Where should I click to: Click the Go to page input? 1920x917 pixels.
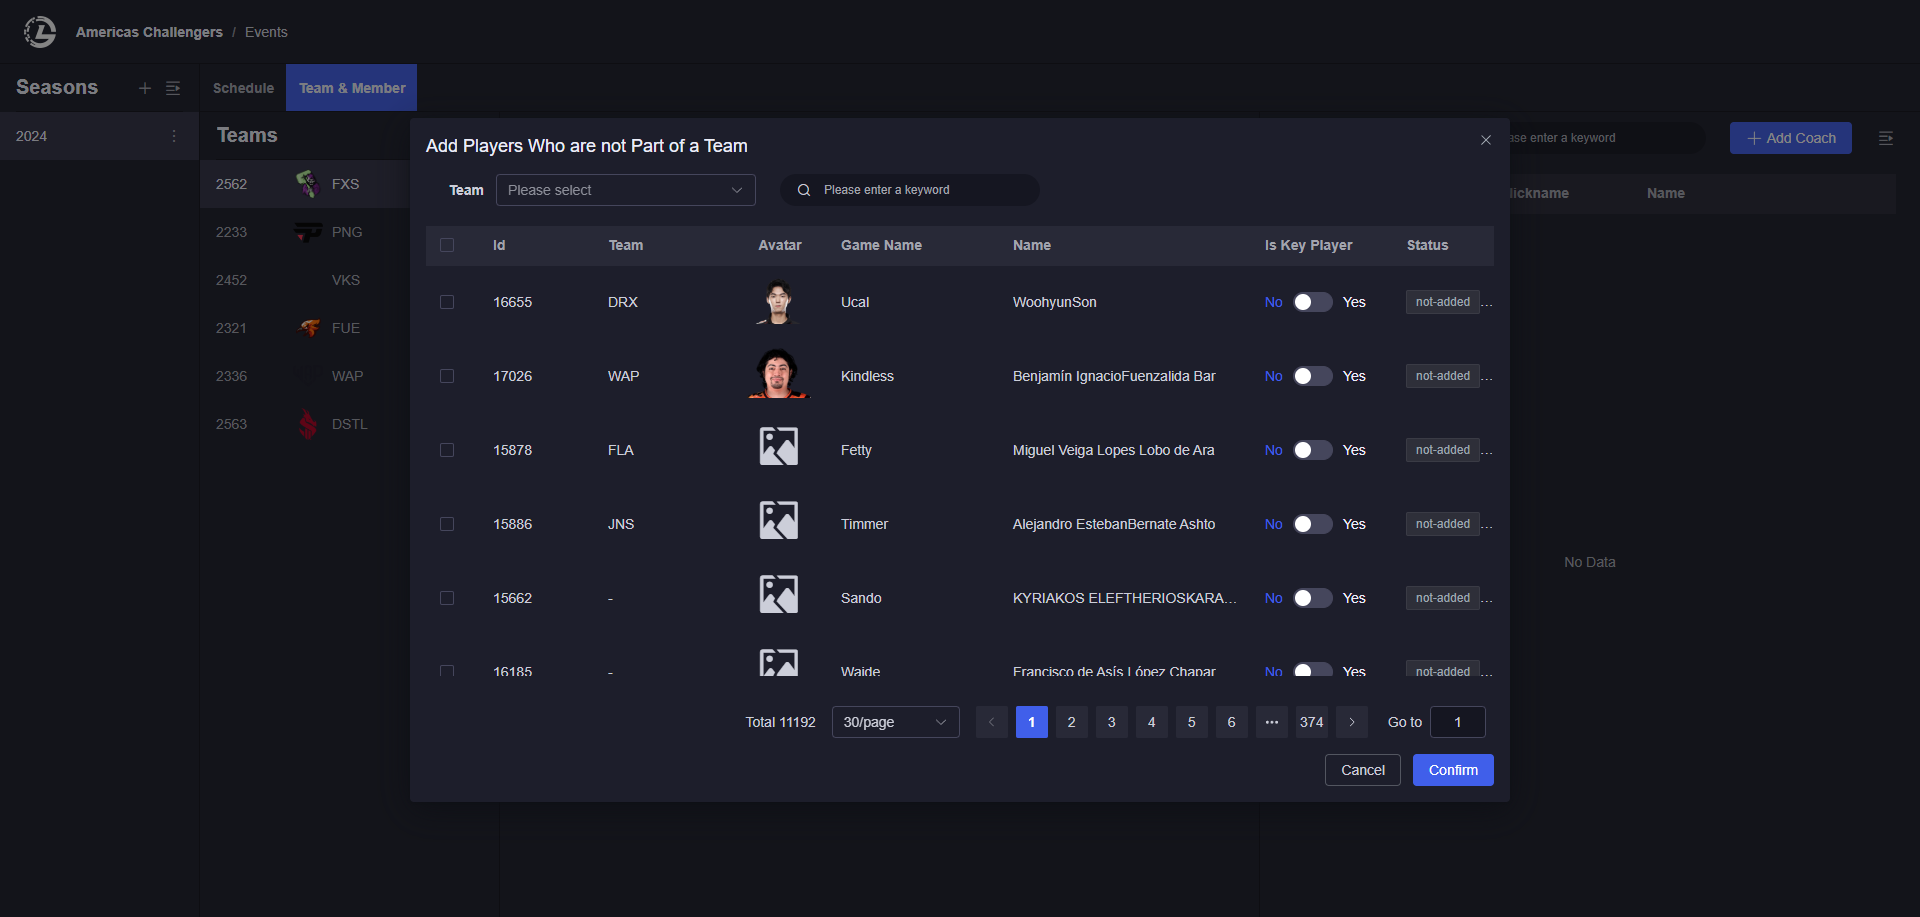pos(1457,722)
